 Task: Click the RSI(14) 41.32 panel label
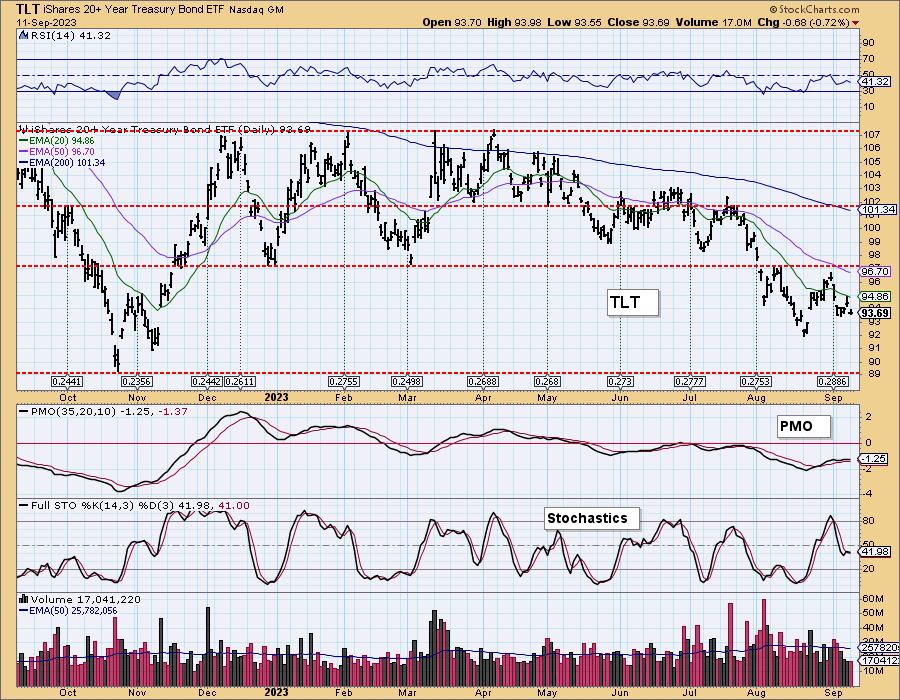pos(70,35)
